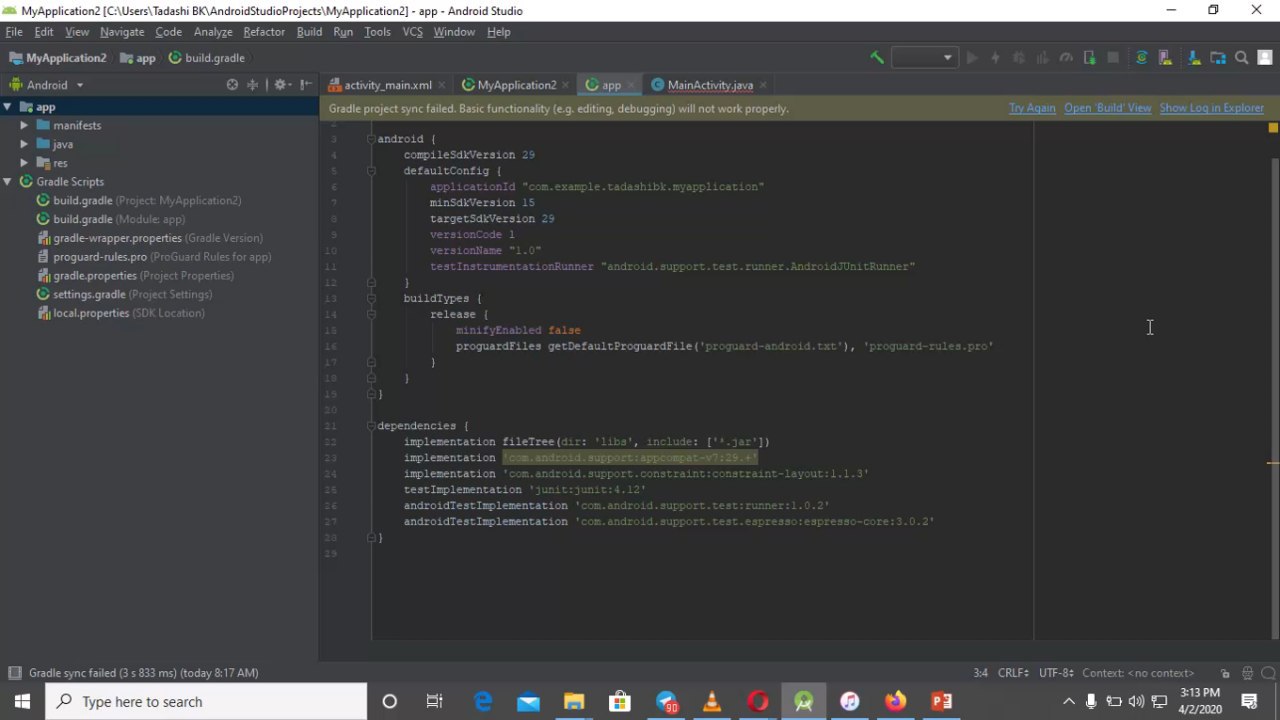Open the Android project view dropdown

click(47, 85)
